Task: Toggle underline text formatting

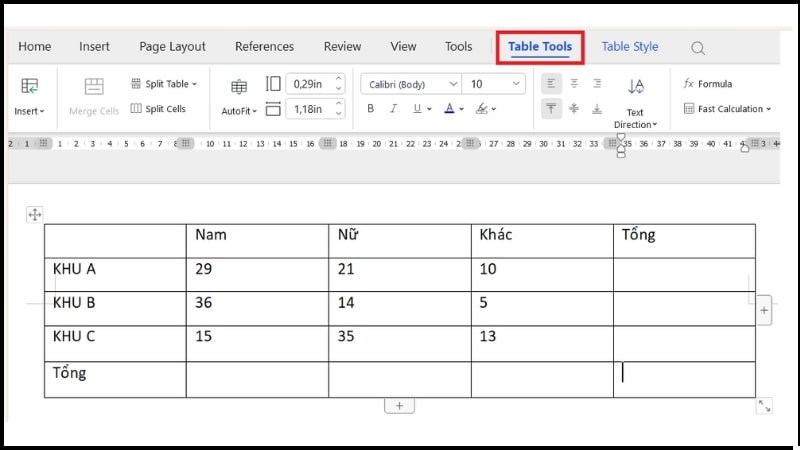Action: click(414, 109)
